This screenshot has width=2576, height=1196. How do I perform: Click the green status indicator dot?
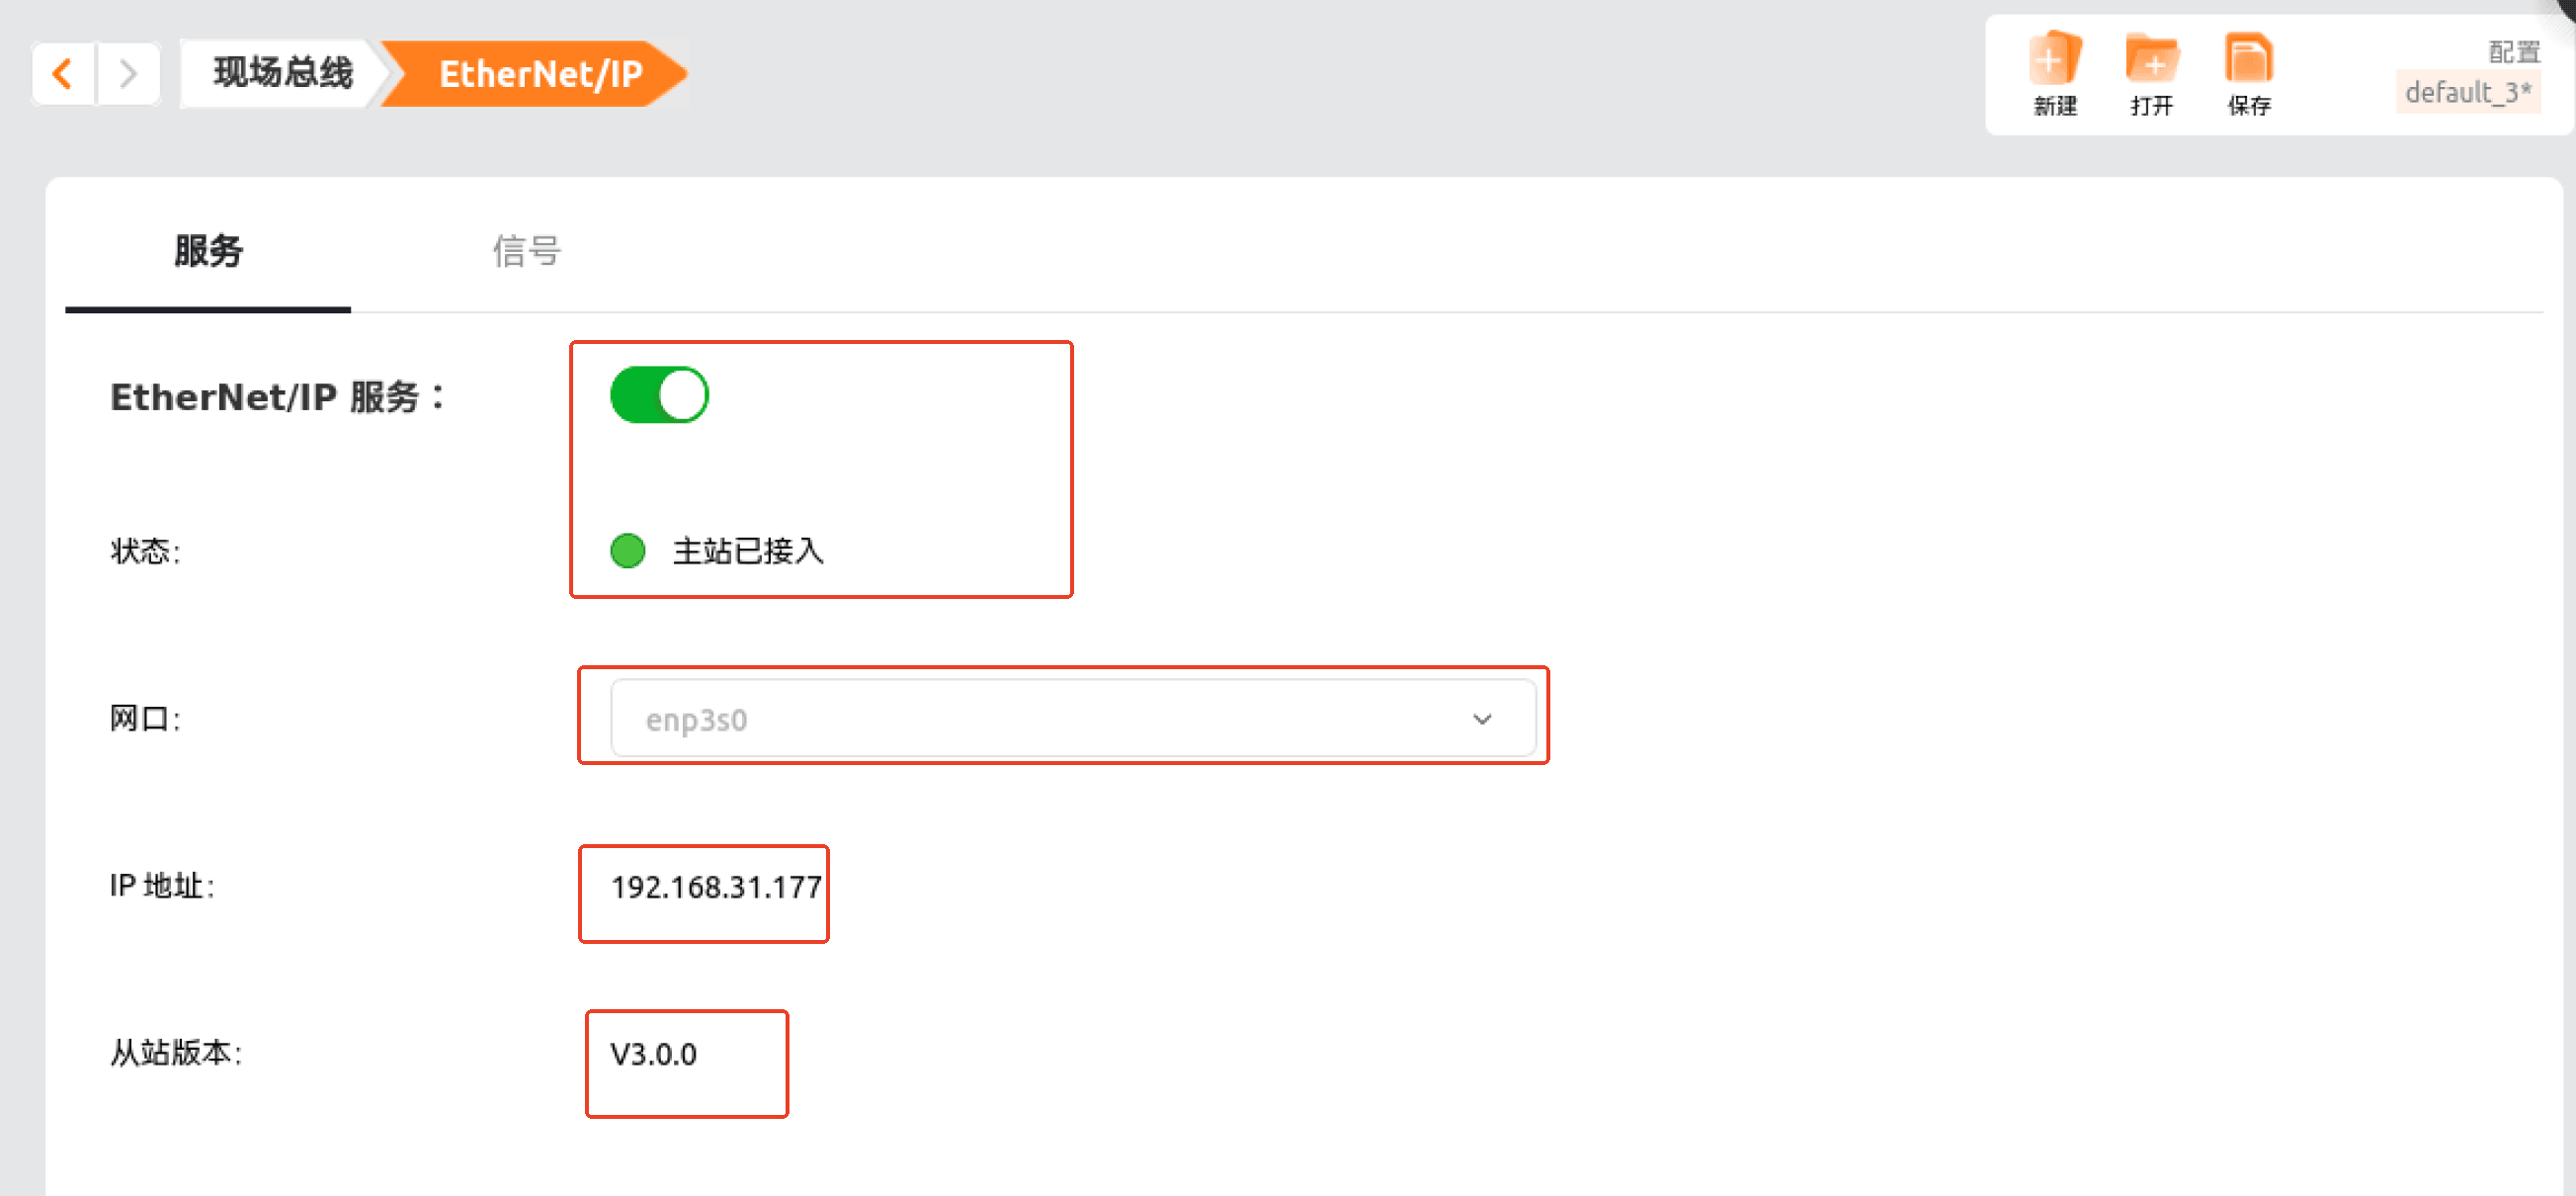628,551
